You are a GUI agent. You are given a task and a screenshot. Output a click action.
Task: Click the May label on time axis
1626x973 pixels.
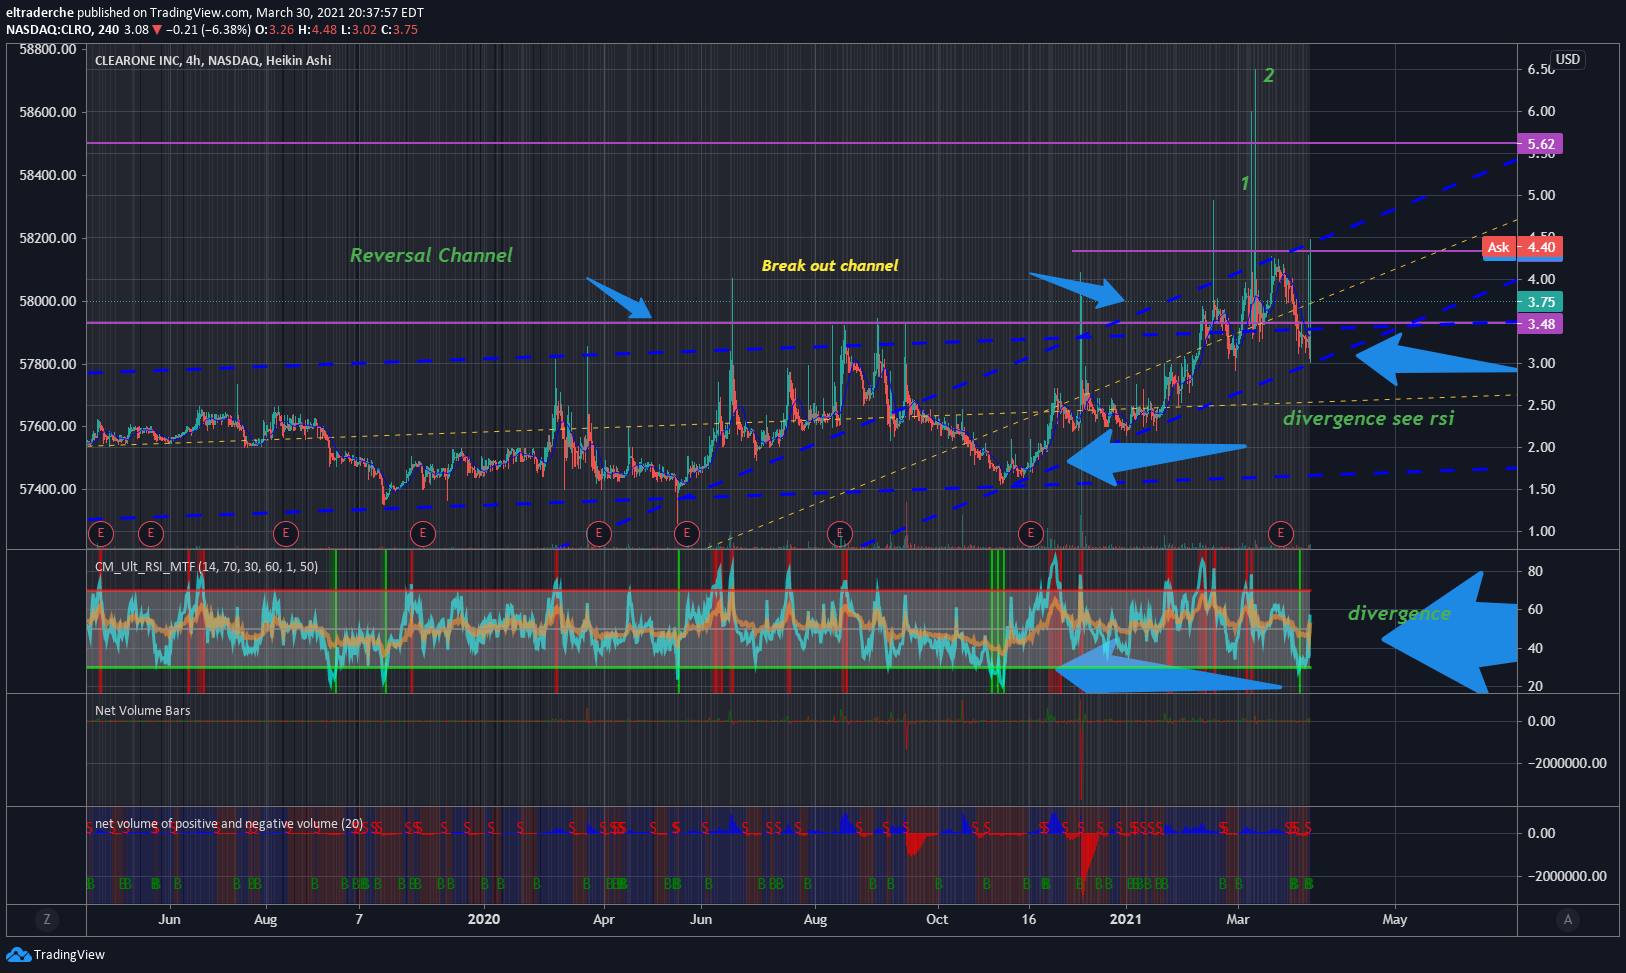1394,919
